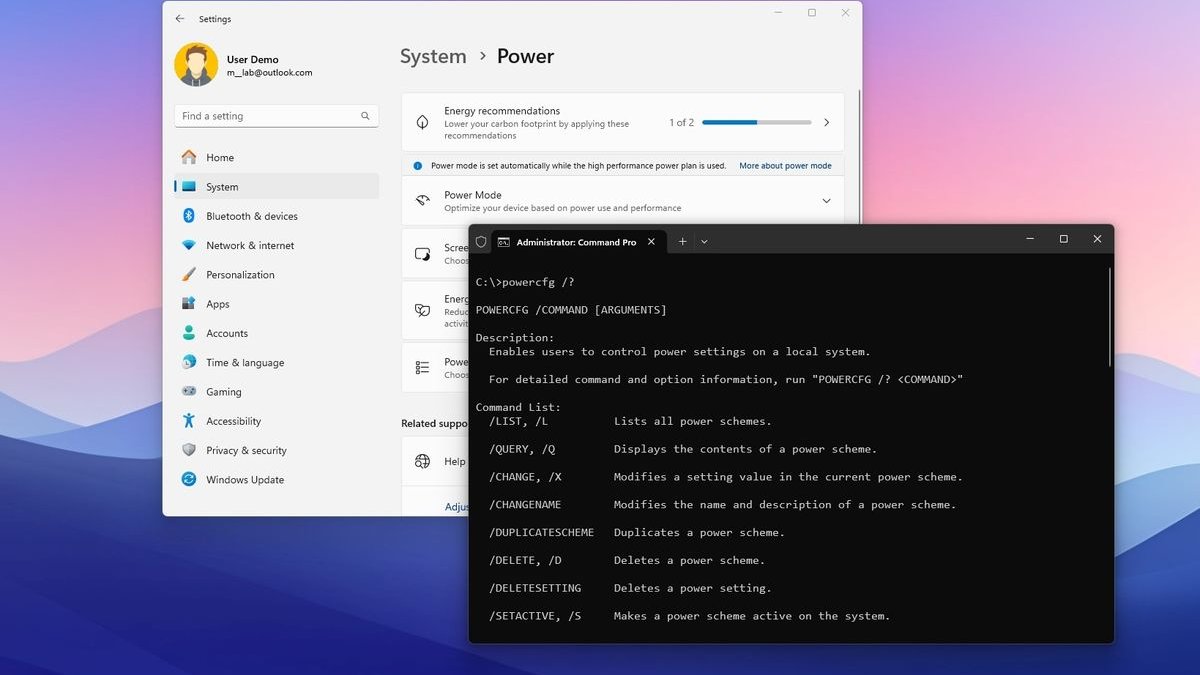Viewport: 1200px width, 675px height.
Task: Click the search magnifier in Find a setting
Action: pos(365,116)
